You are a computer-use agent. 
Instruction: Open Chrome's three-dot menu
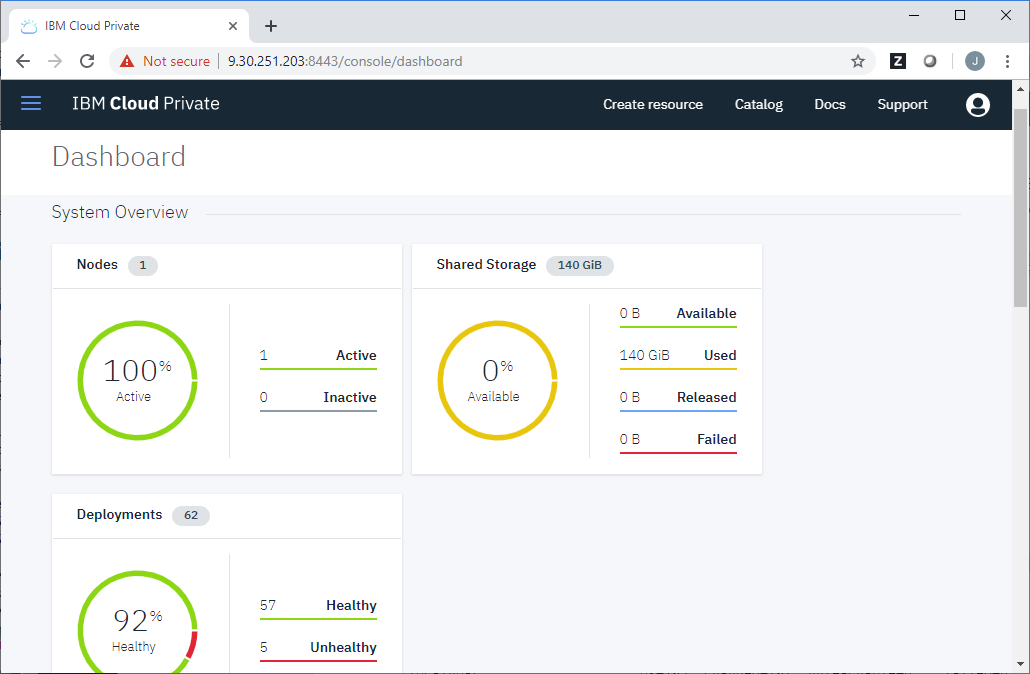coord(1008,61)
